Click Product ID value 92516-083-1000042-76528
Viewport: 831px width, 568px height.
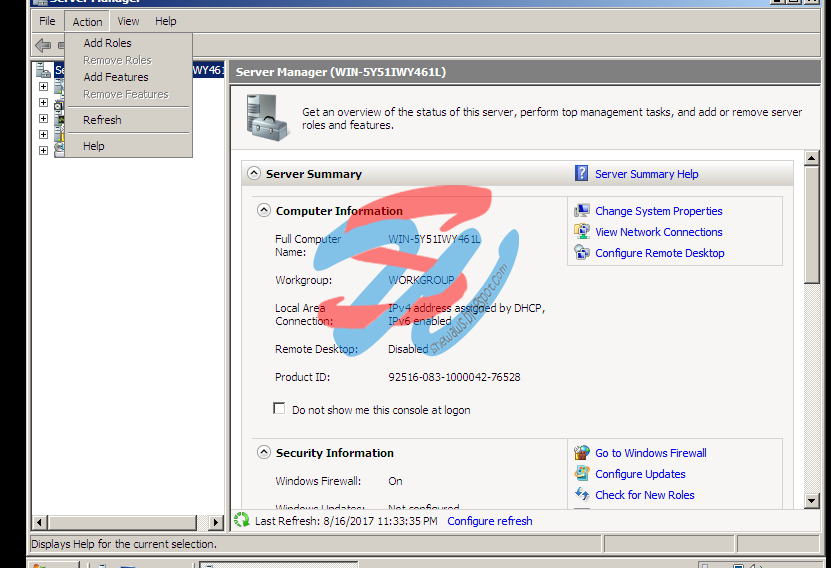pyautogui.click(x=454, y=377)
